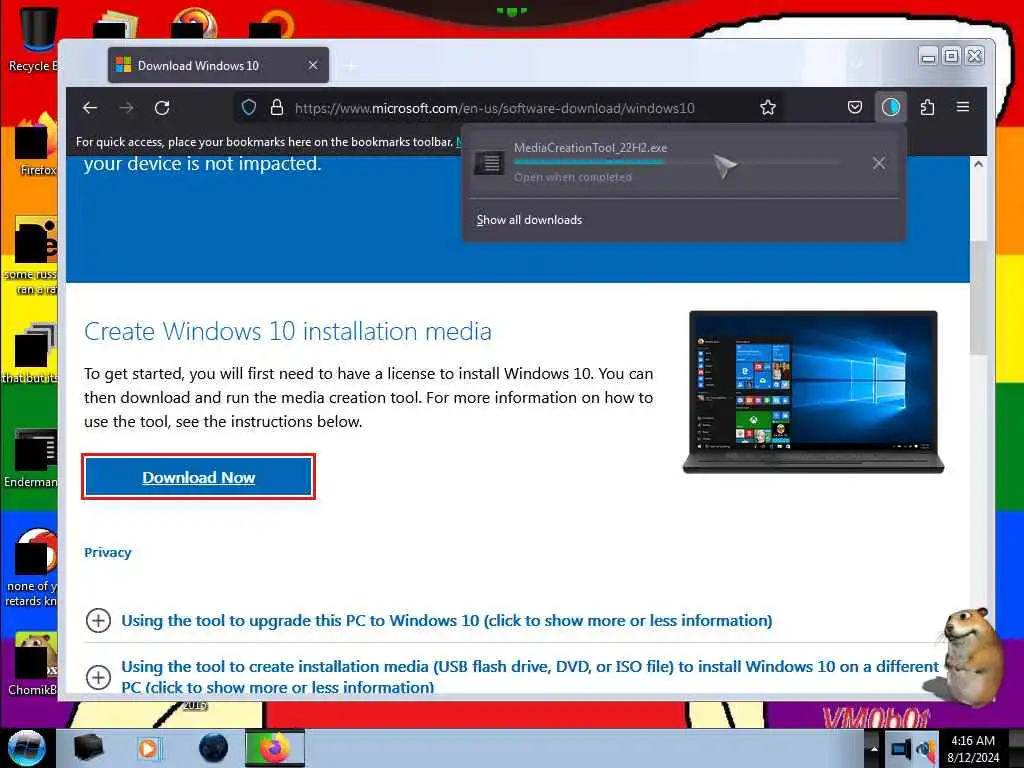1024x768 pixels.
Task: Click the MediaCreationTool download progress bar
Action: tap(677, 162)
